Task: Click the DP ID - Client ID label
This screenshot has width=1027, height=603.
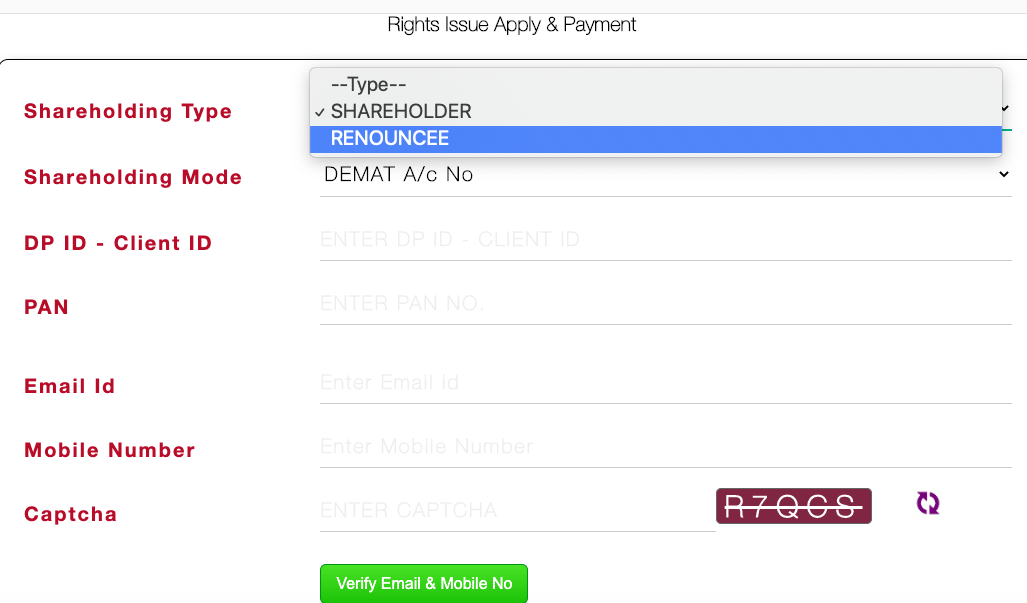Action: point(118,243)
